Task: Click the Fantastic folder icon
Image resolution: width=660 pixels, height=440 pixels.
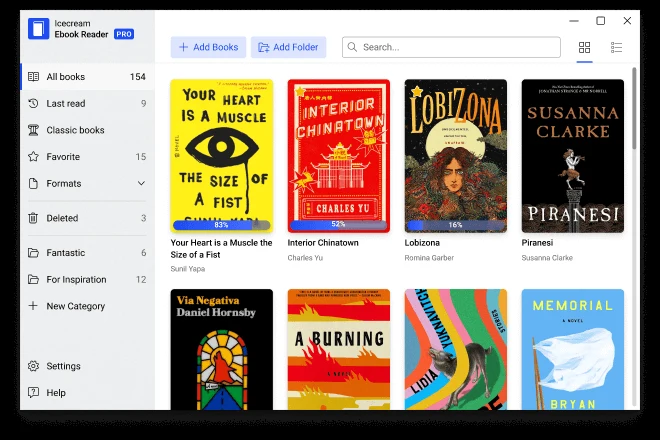Action: (33, 253)
